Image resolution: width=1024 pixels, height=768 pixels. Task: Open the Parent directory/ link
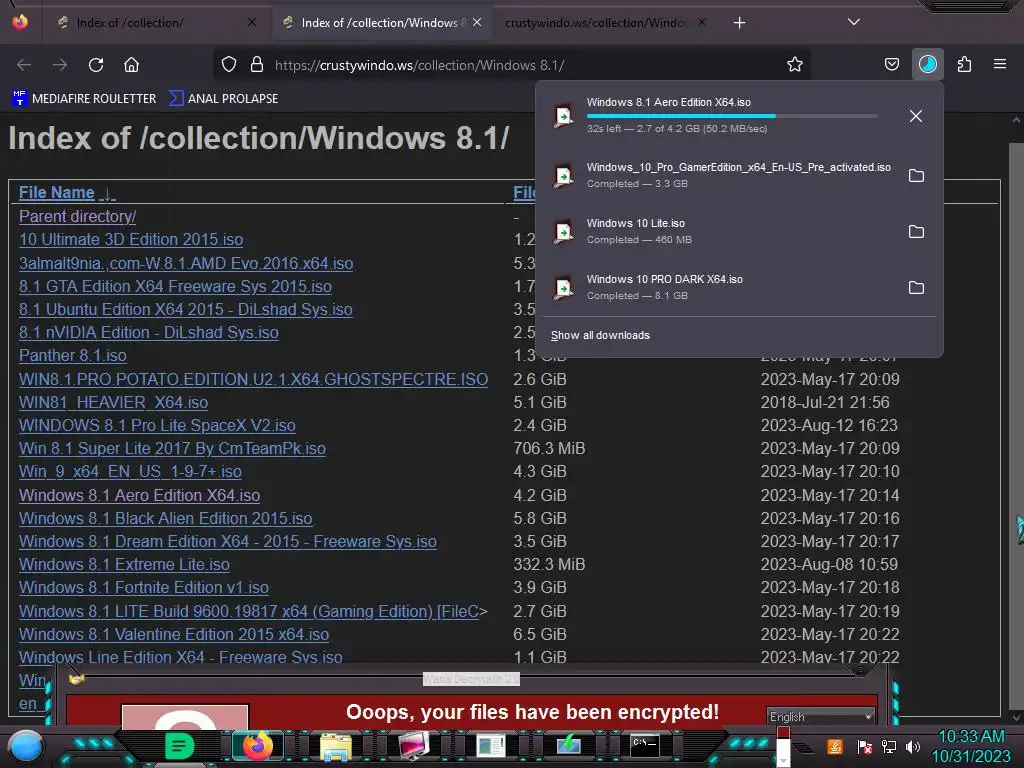pyautogui.click(x=77, y=216)
